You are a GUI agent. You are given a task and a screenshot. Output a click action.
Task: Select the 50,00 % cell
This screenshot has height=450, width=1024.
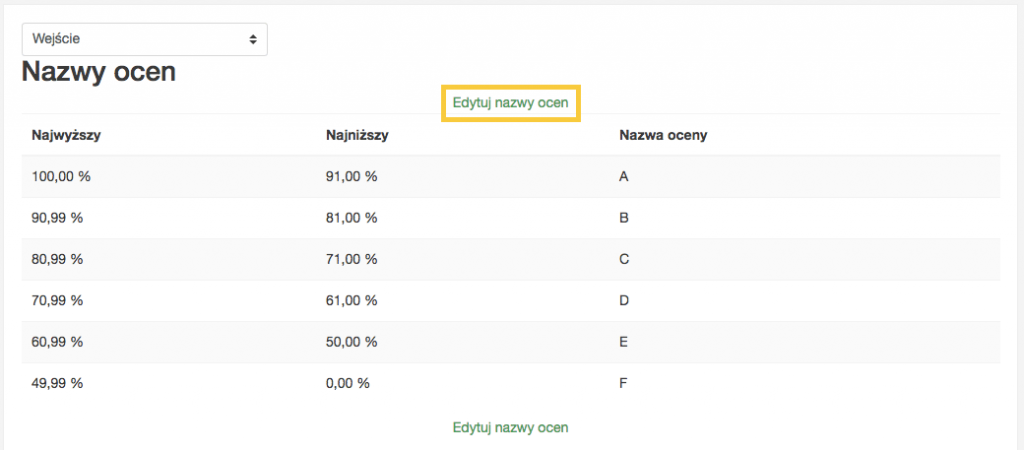click(351, 342)
